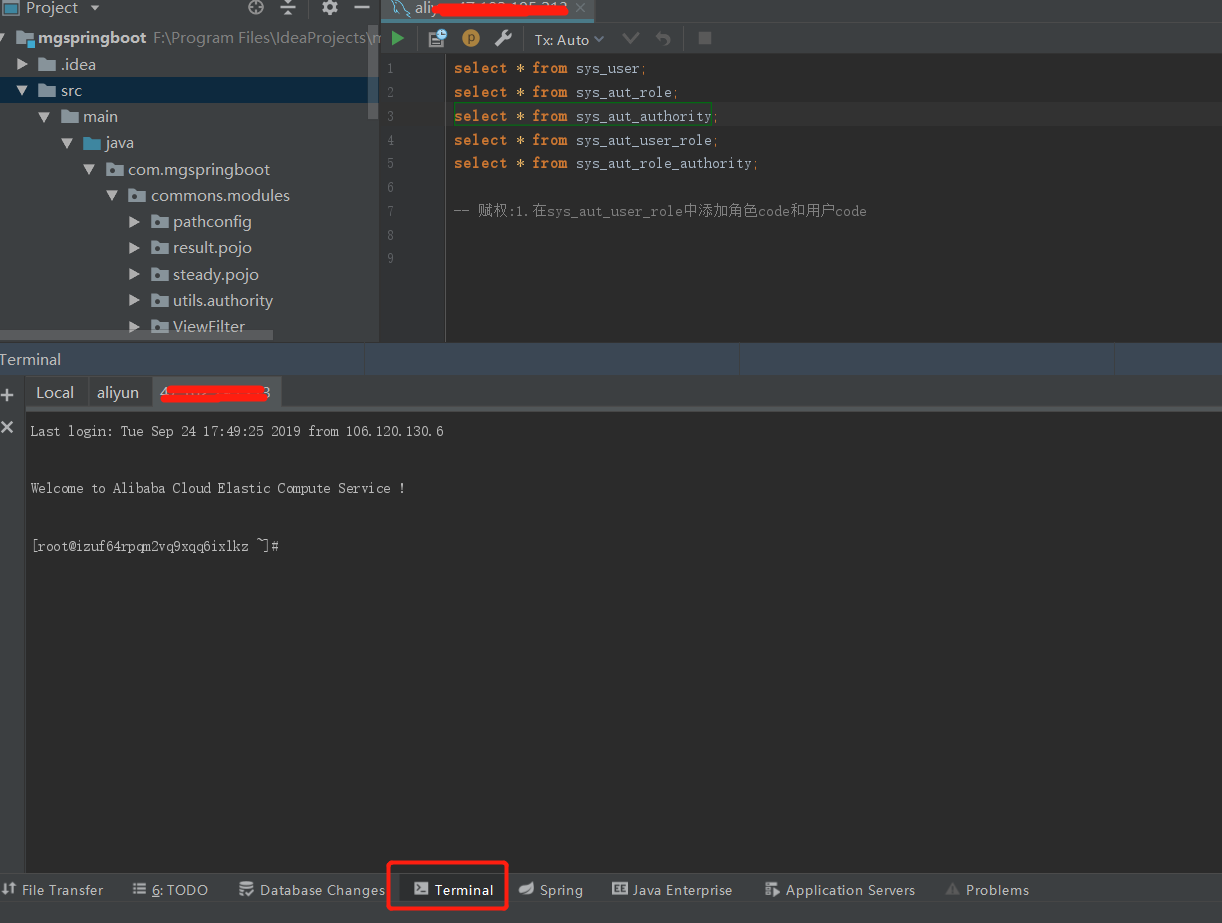Collapse all nodes in Project tree
Image resolution: width=1222 pixels, height=923 pixels.
coord(289,8)
